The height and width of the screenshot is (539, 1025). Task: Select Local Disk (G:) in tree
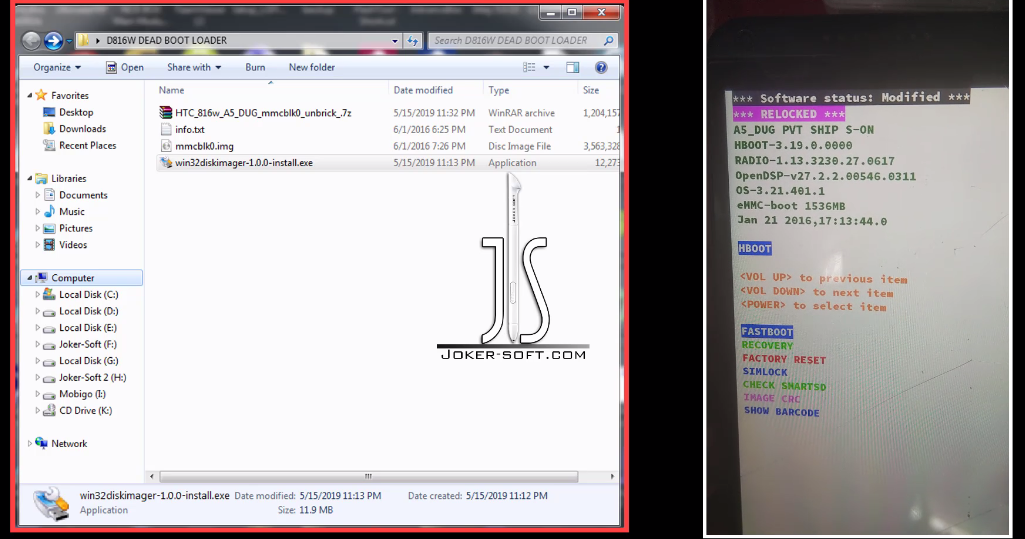click(89, 361)
